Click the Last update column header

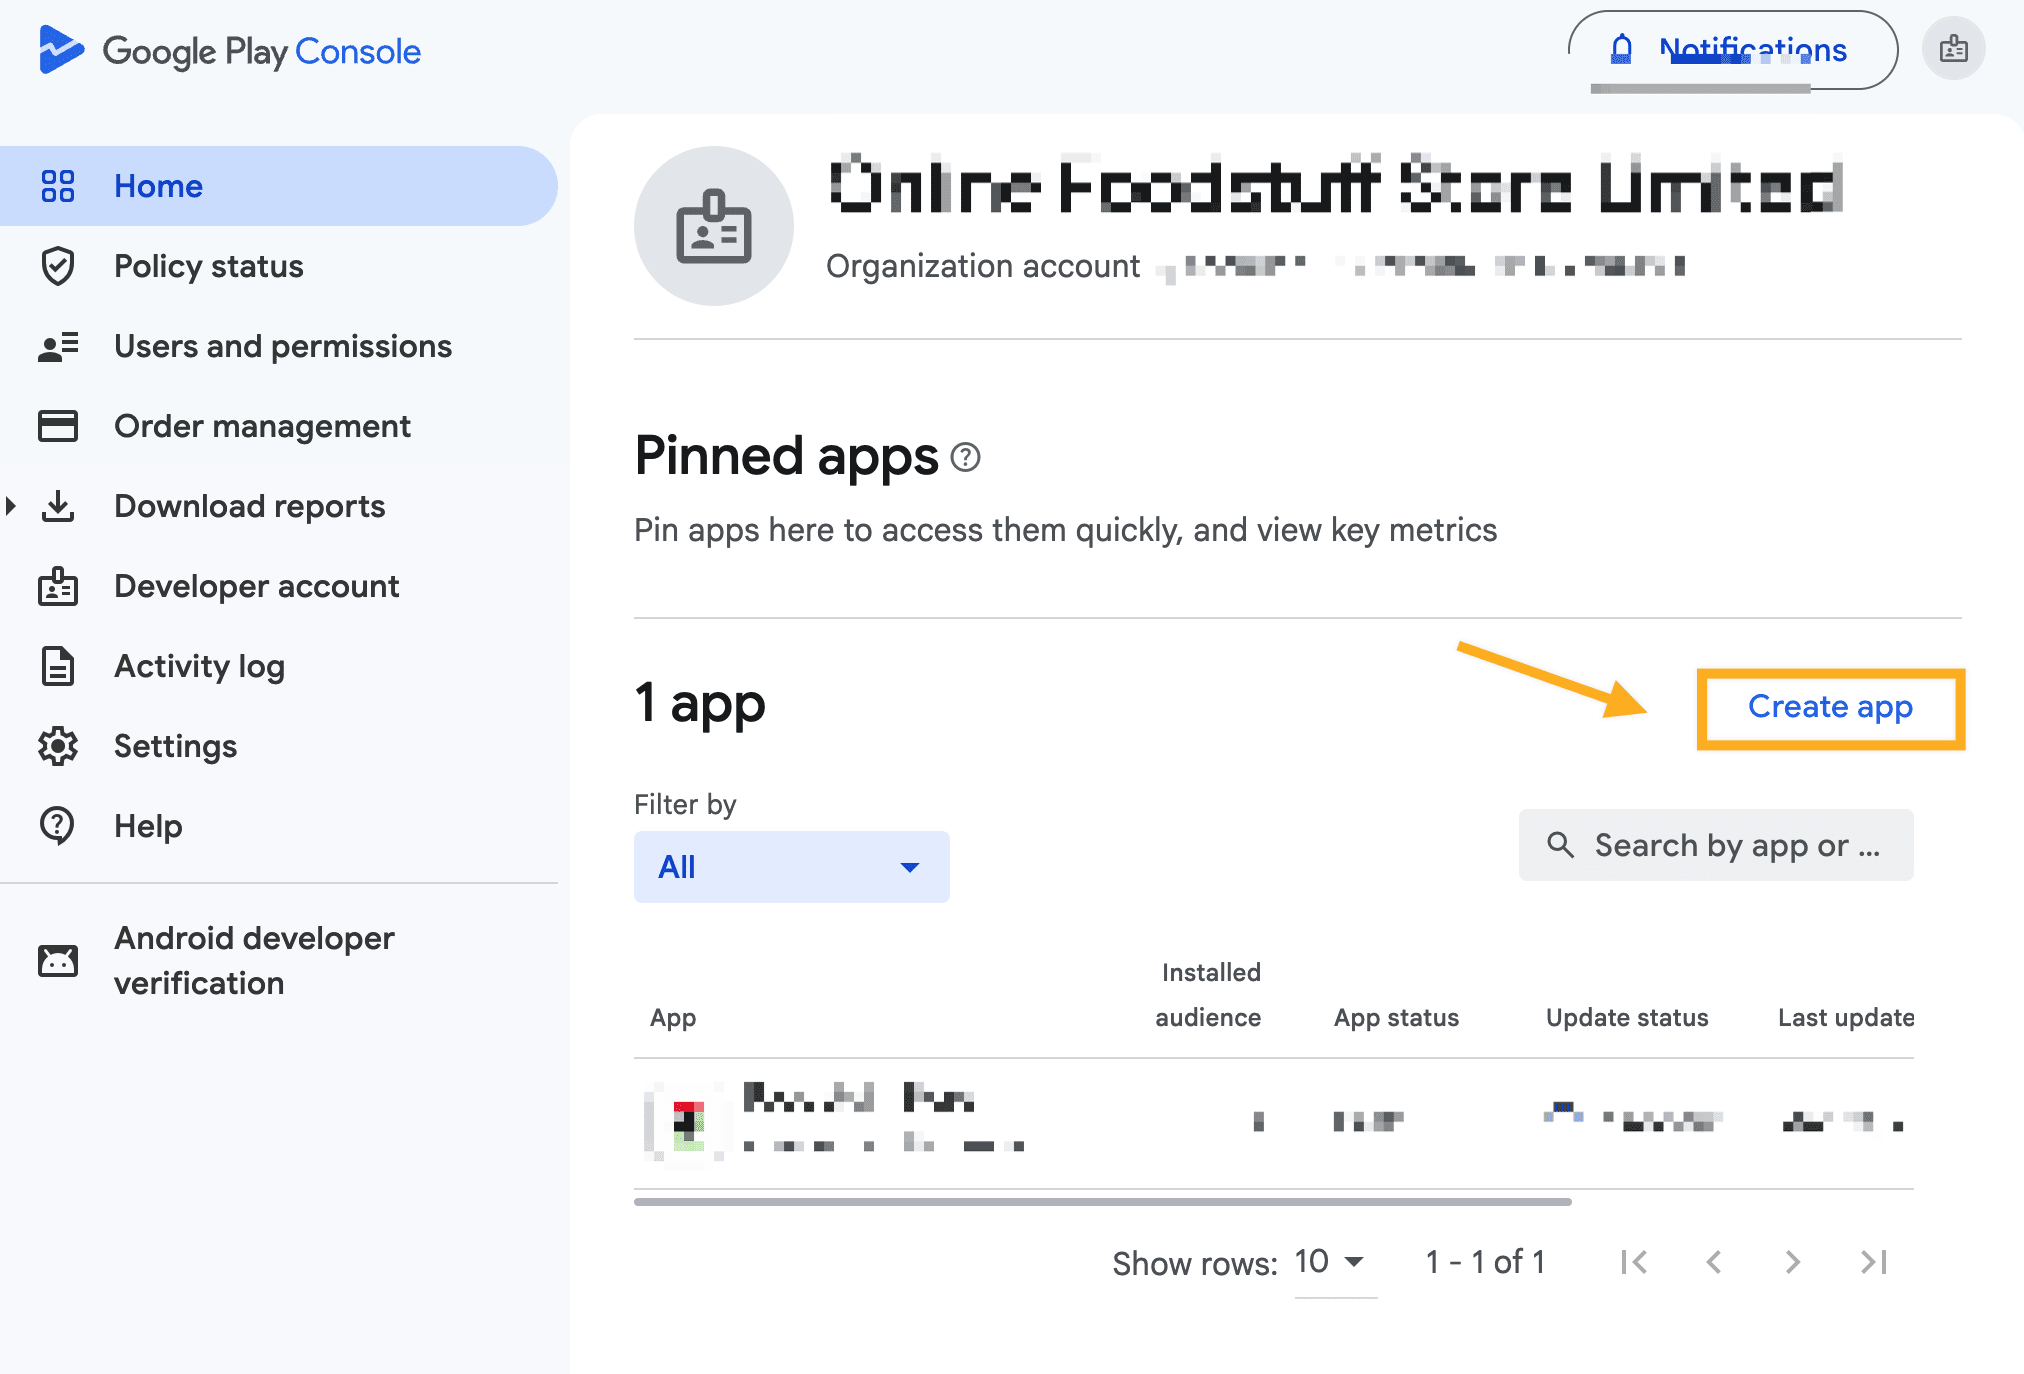1846,1018
